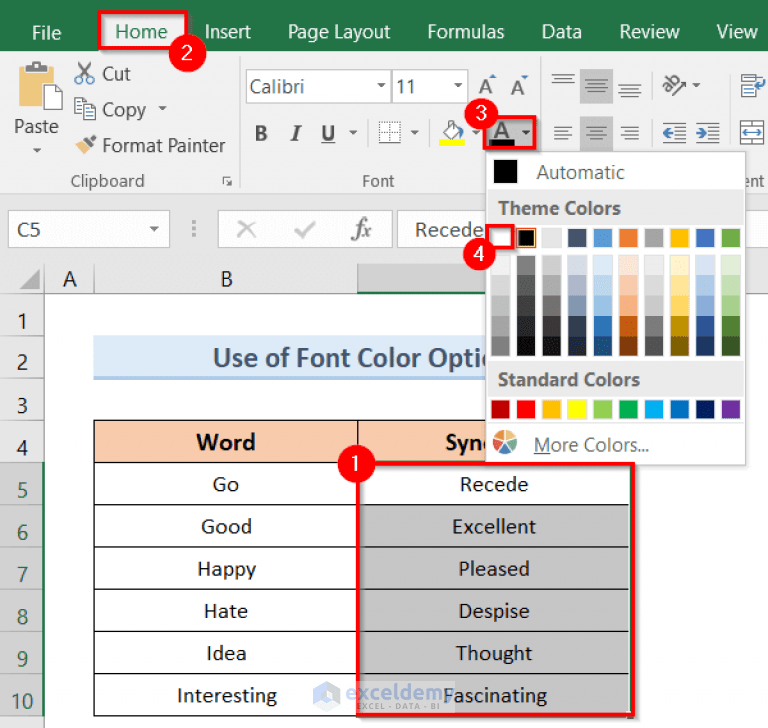The image size is (768, 728).
Task: Center text horizontally
Action: pyautogui.click(x=596, y=133)
